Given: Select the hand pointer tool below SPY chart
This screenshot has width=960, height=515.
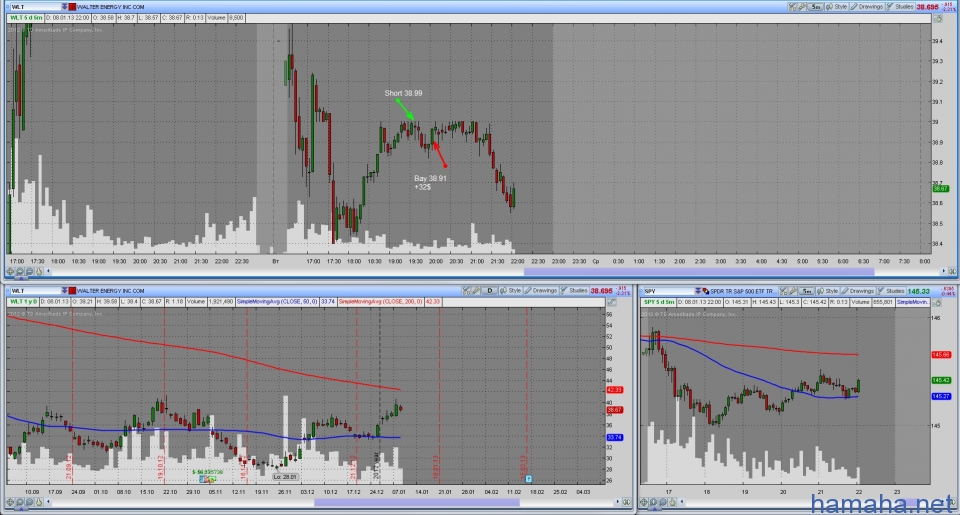Looking at the screenshot, I should click(672, 502).
